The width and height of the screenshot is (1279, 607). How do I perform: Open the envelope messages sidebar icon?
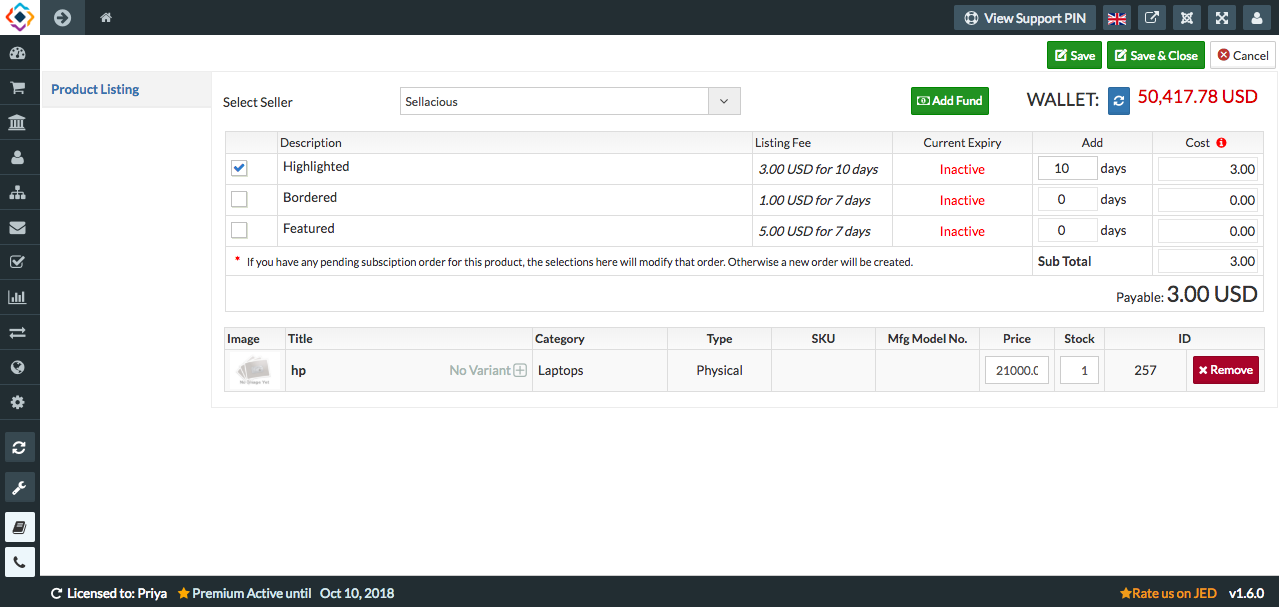tap(18, 227)
